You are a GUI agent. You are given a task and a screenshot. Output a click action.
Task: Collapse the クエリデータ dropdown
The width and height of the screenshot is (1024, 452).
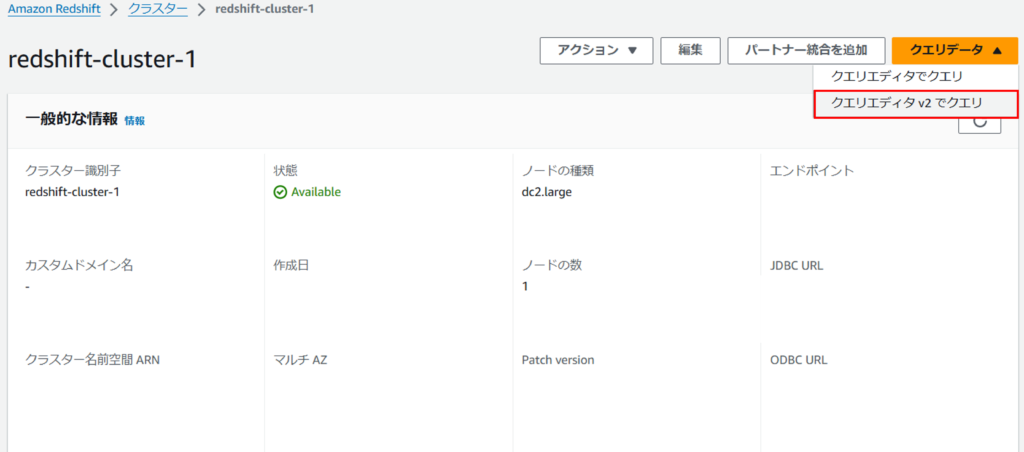pos(955,50)
